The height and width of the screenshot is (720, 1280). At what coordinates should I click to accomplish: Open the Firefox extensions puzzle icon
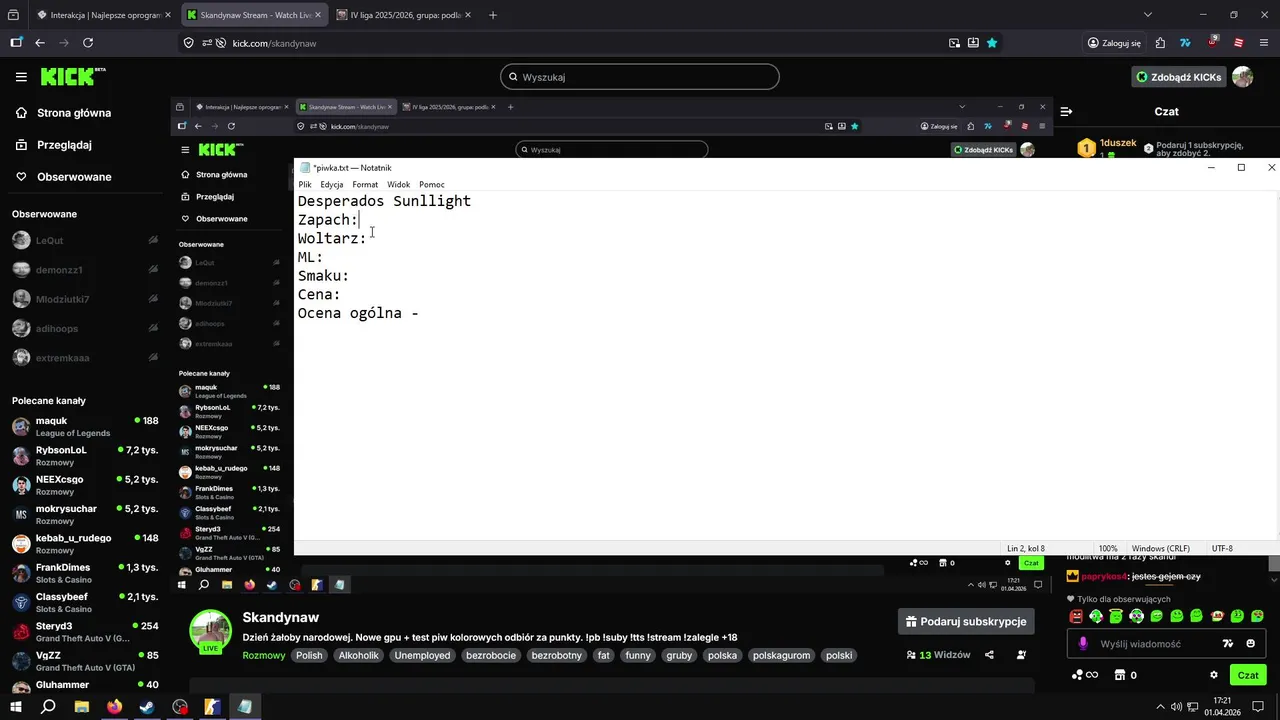click(x=1160, y=43)
